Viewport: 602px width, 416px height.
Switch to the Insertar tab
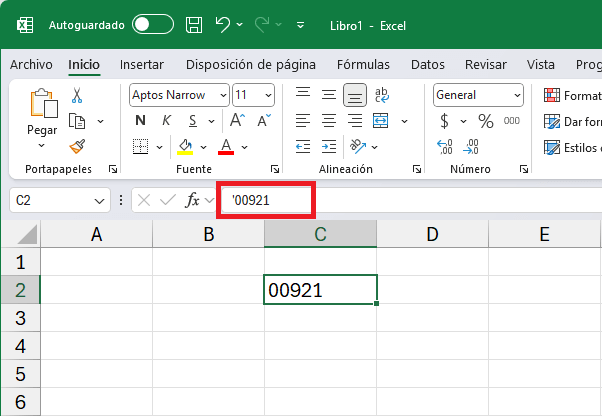(142, 64)
